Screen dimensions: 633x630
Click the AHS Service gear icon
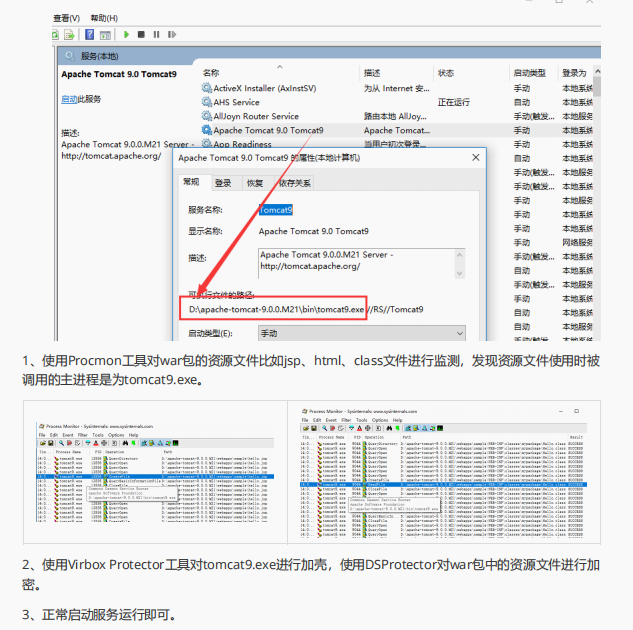(x=207, y=102)
